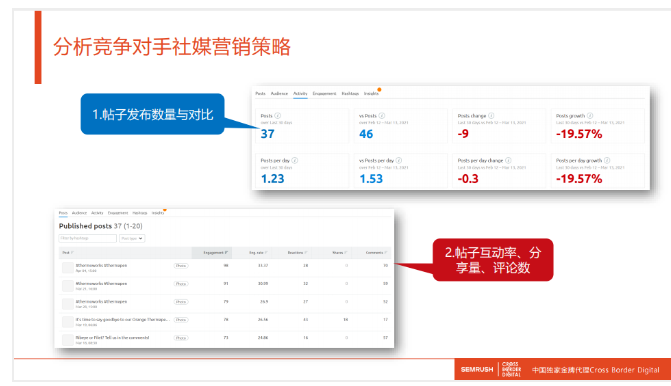
Task: Click the Photo badge on the Orange Thermapen post
Action: 181,320
